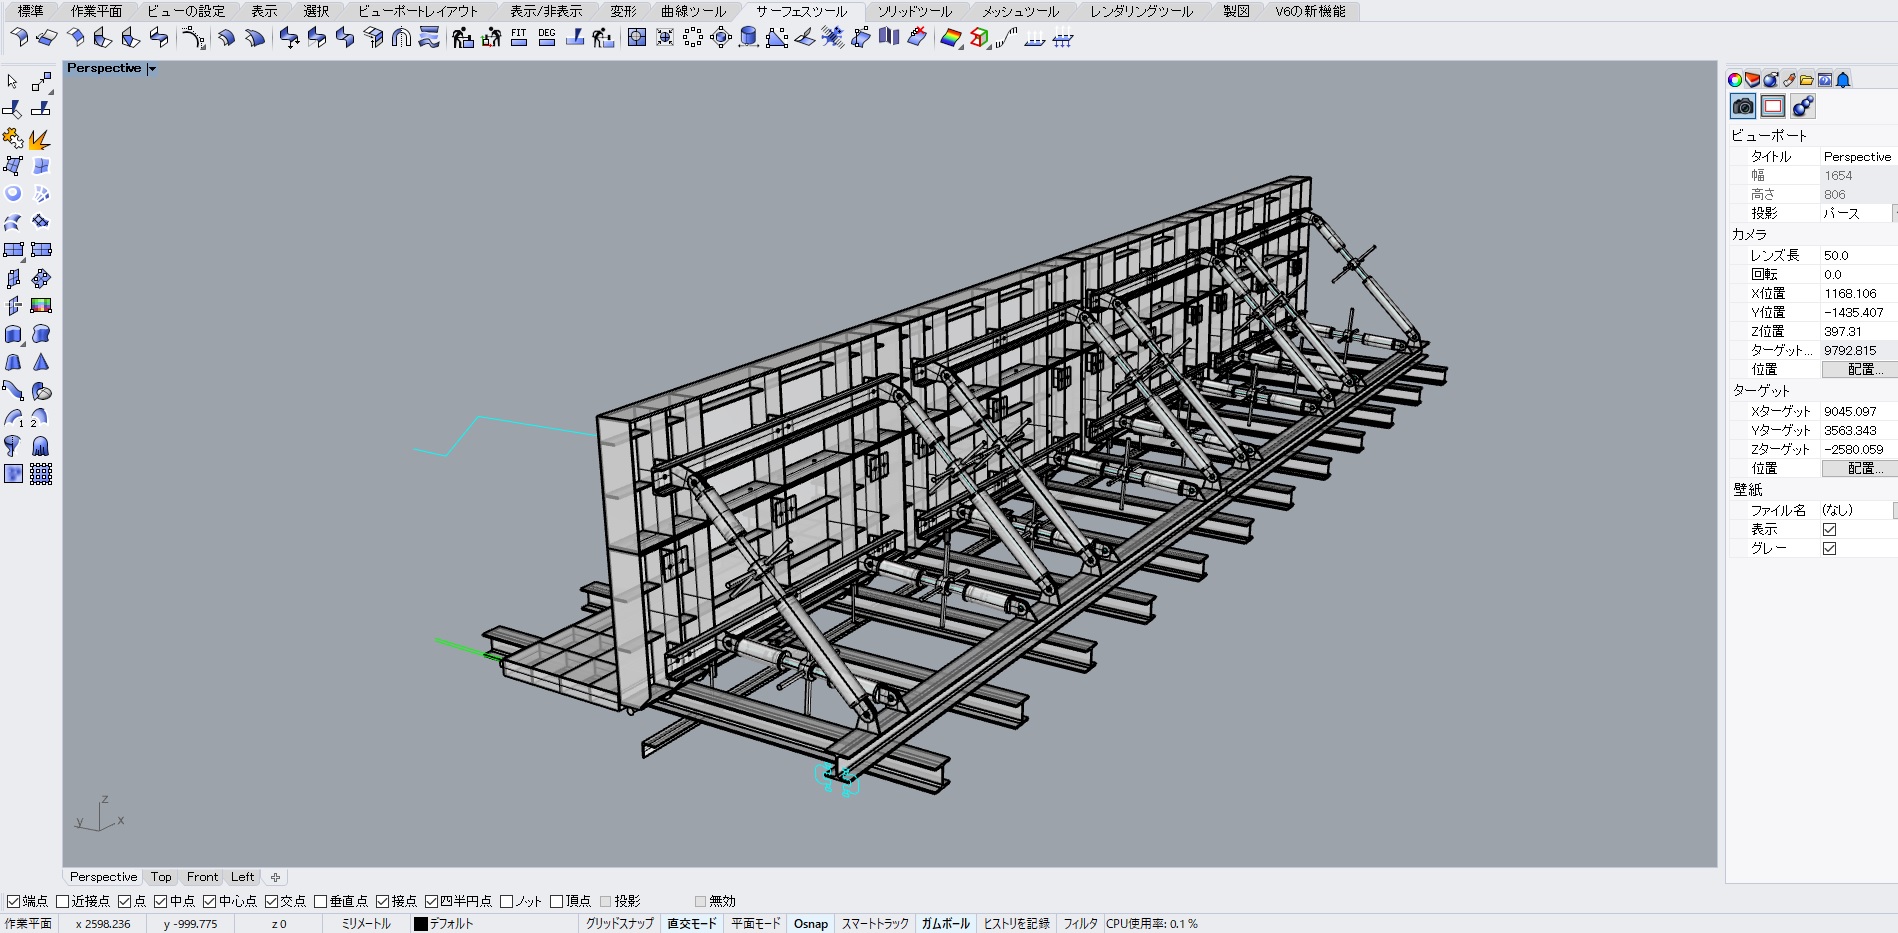Open the yellow folder panel tab icon
This screenshot has height=933, width=1898.
[x=1807, y=80]
